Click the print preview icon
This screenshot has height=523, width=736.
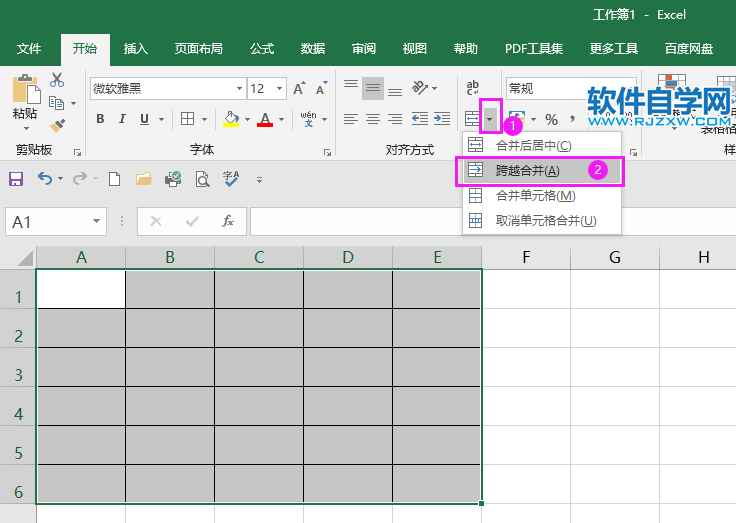coord(202,179)
